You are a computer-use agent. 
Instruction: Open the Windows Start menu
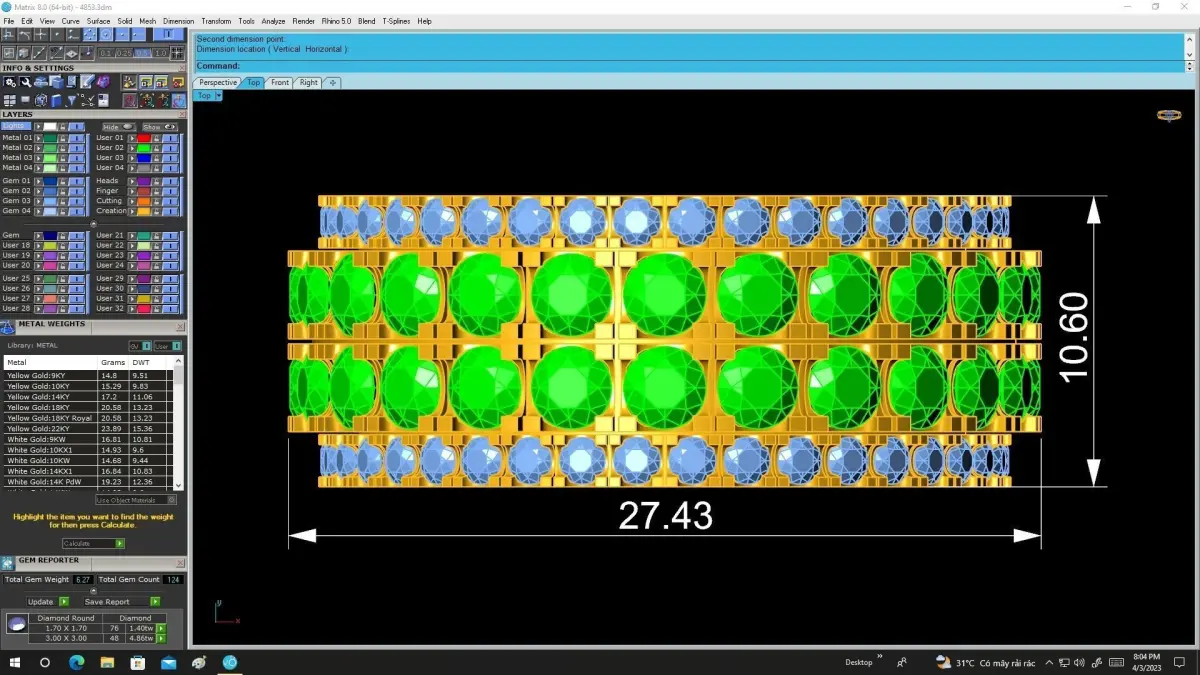pyautogui.click(x=14, y=662)
